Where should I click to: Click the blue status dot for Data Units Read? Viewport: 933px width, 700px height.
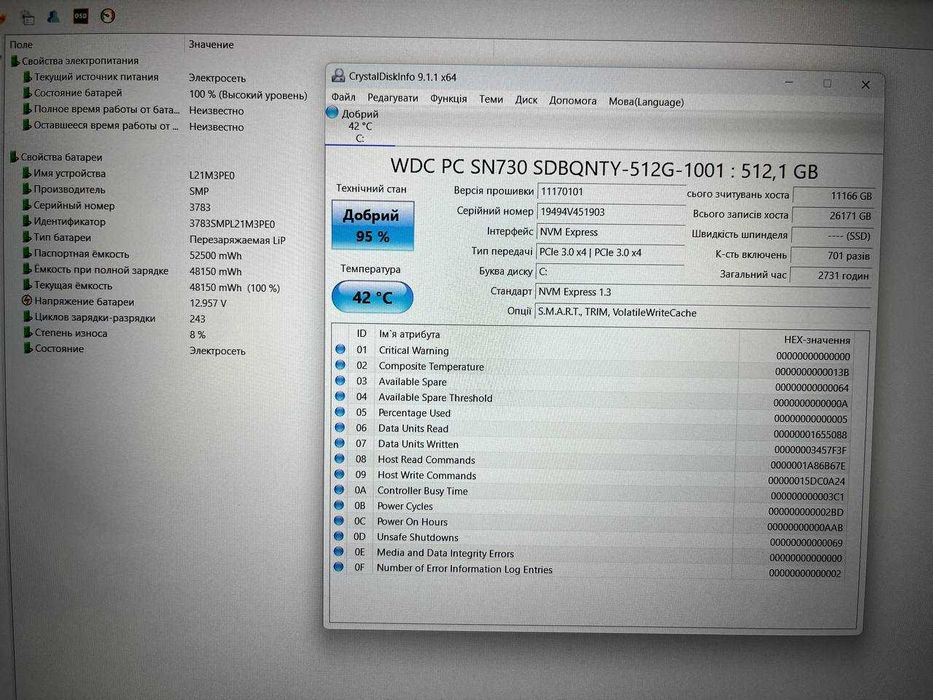point(340,427)
